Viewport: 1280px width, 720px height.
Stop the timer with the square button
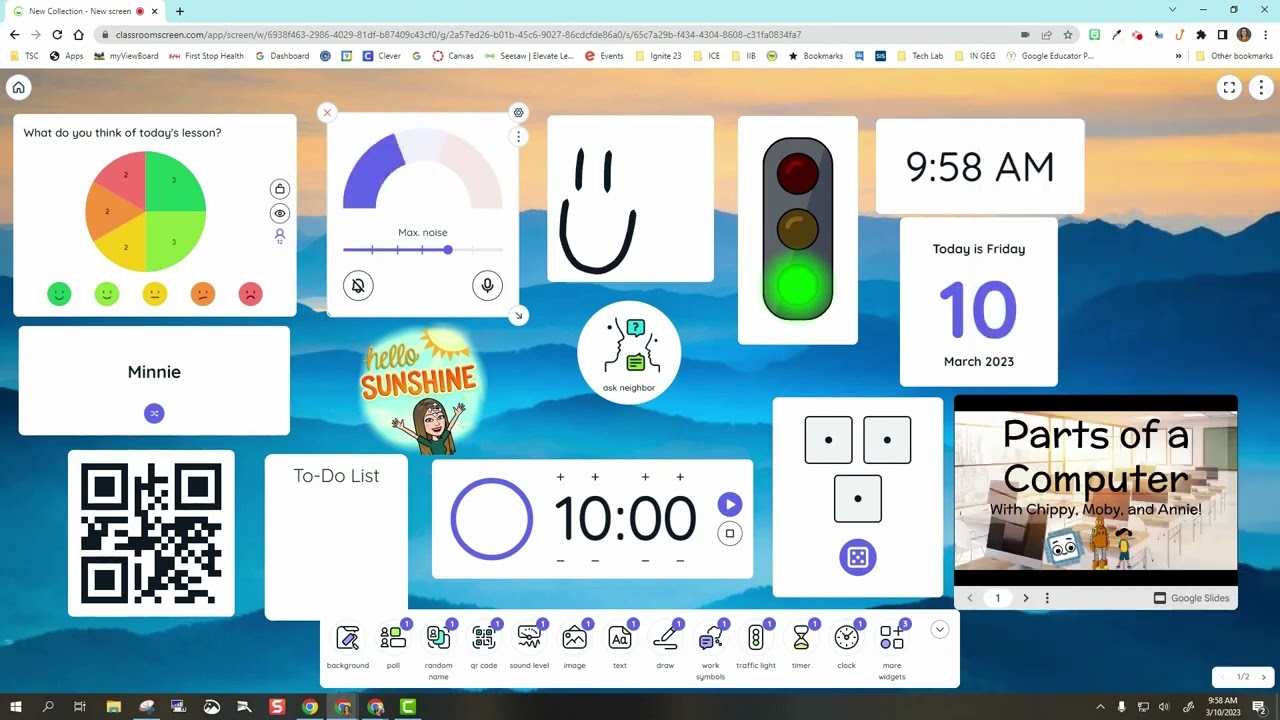tap(730, 534)
